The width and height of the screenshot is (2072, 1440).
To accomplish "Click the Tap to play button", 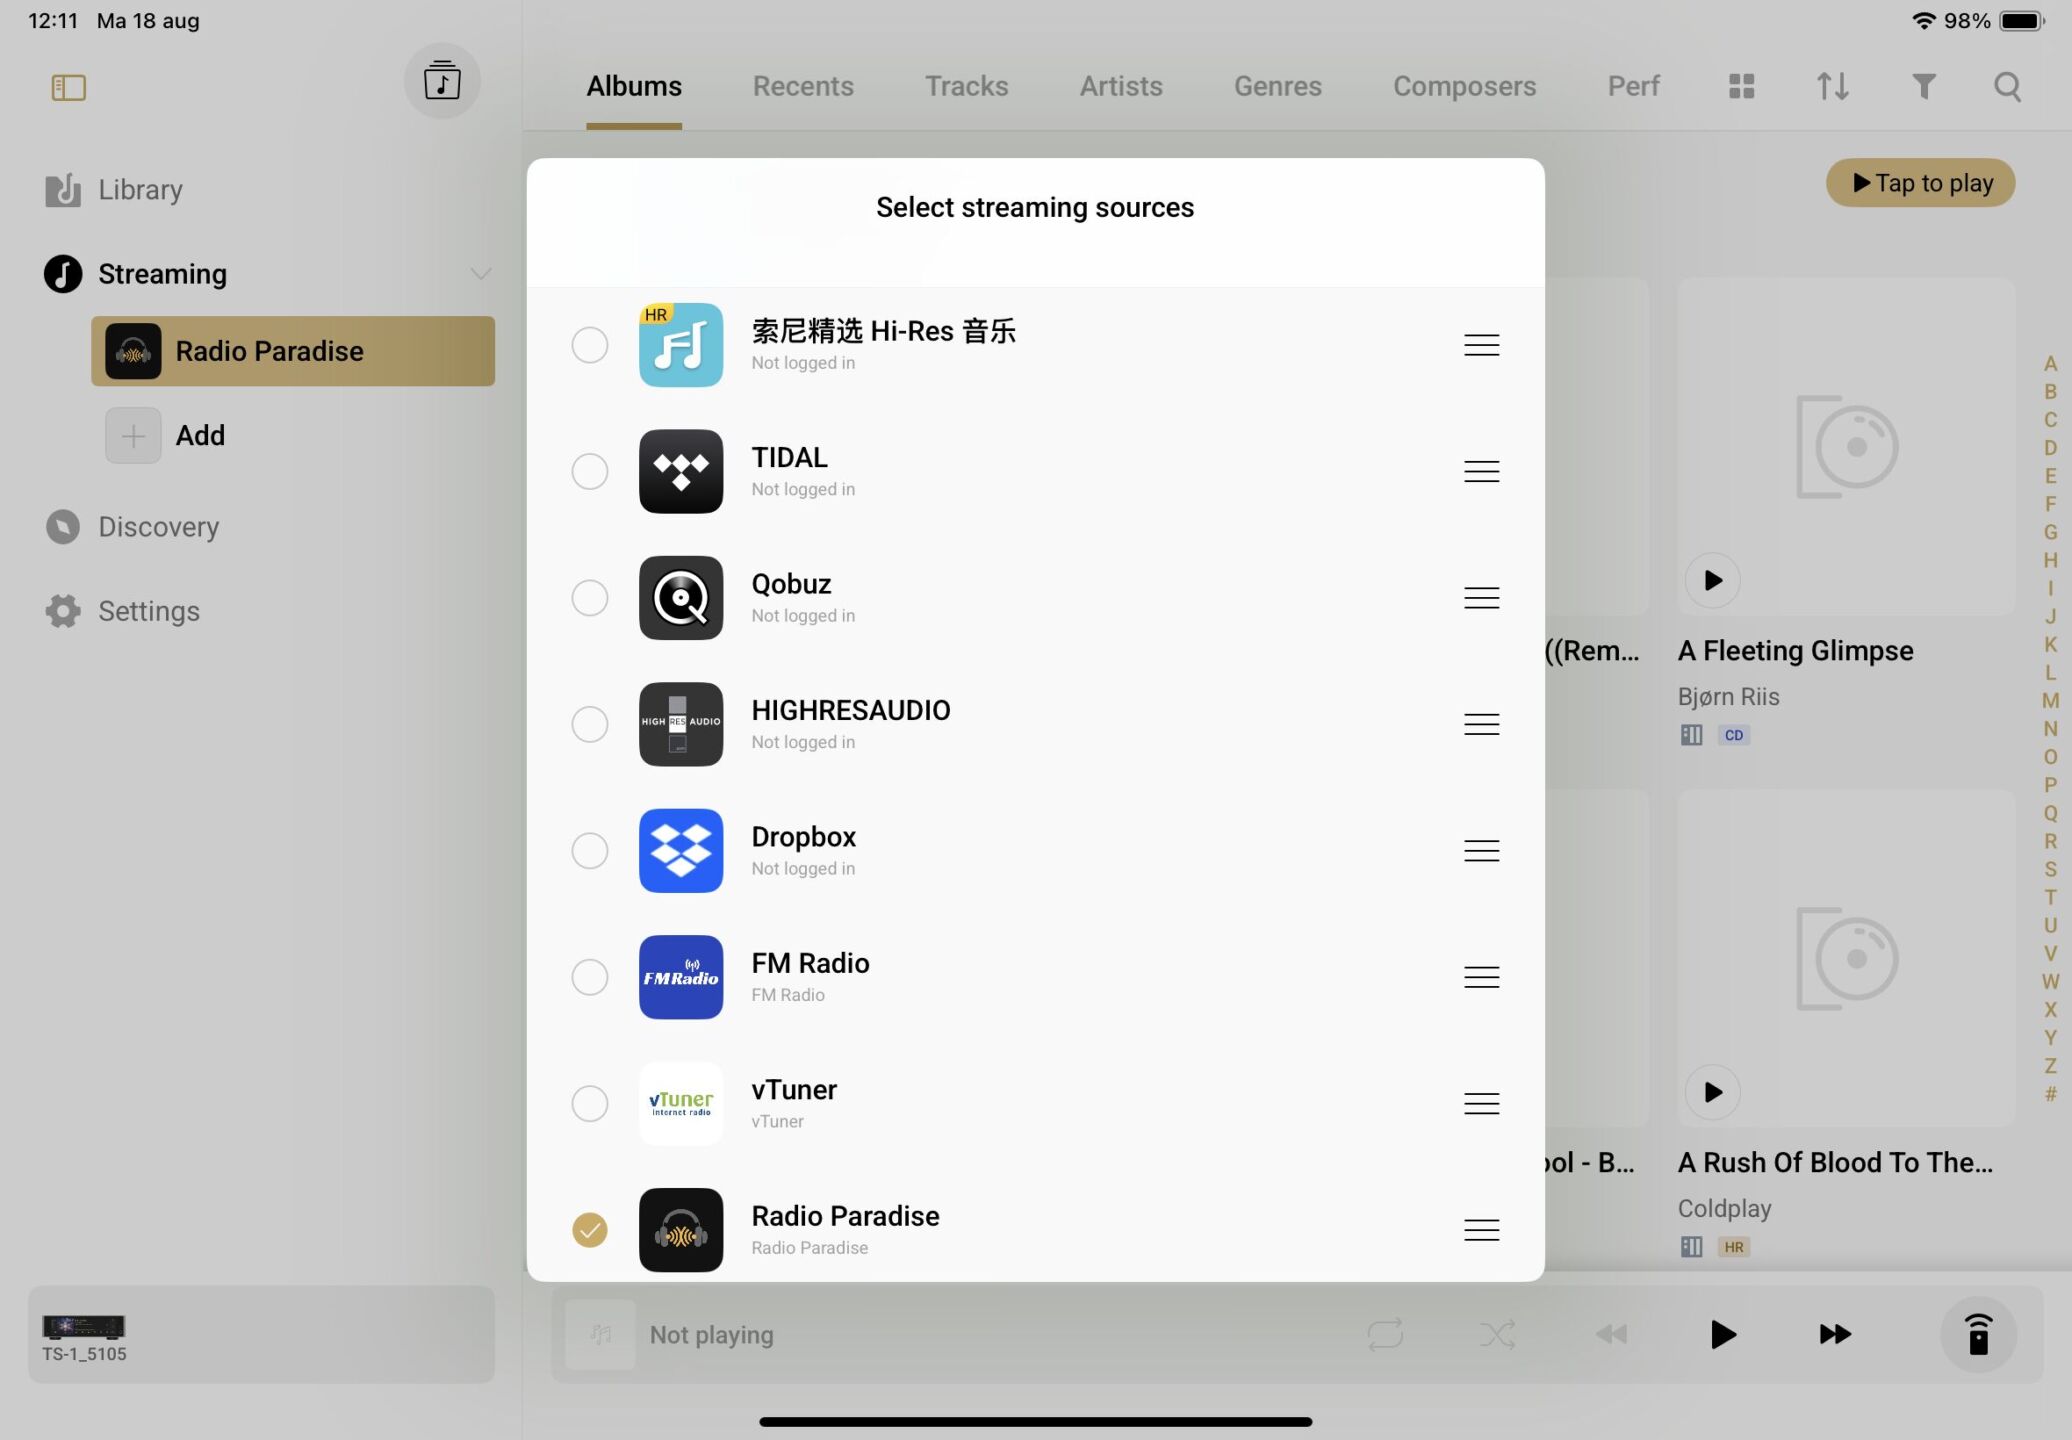I will (1920, 183).
